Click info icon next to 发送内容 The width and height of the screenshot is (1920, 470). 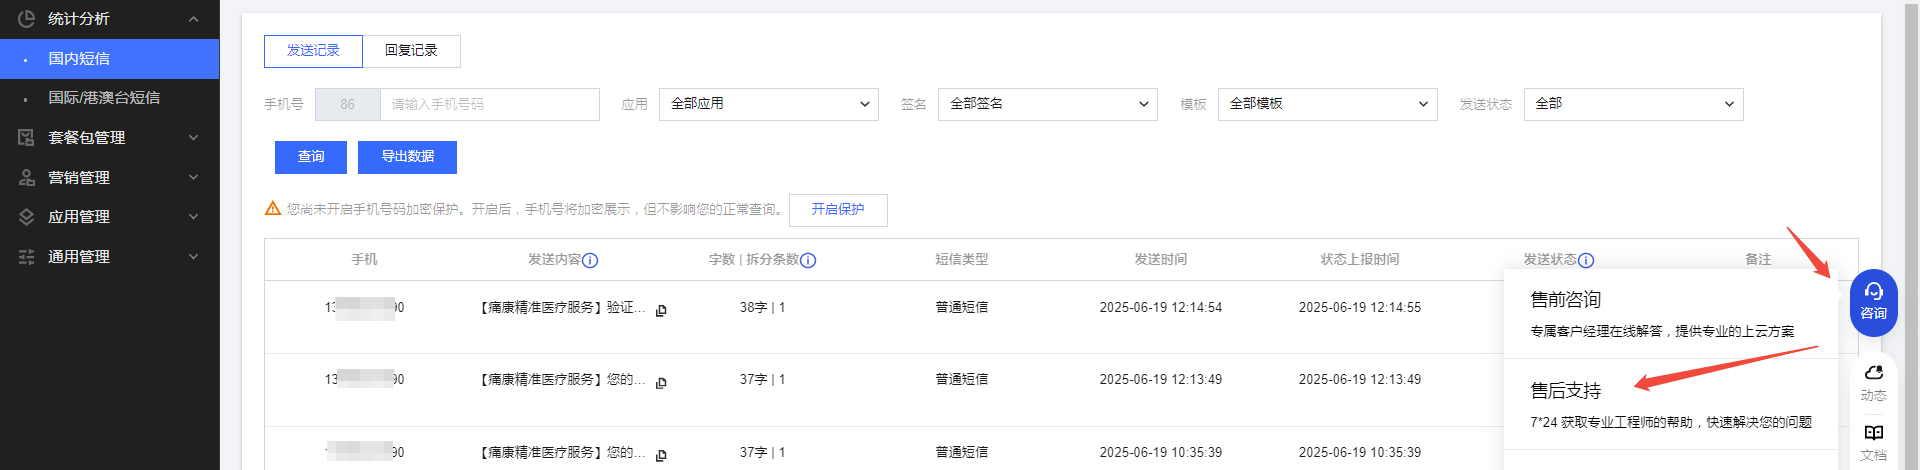[x=590, y=260]
